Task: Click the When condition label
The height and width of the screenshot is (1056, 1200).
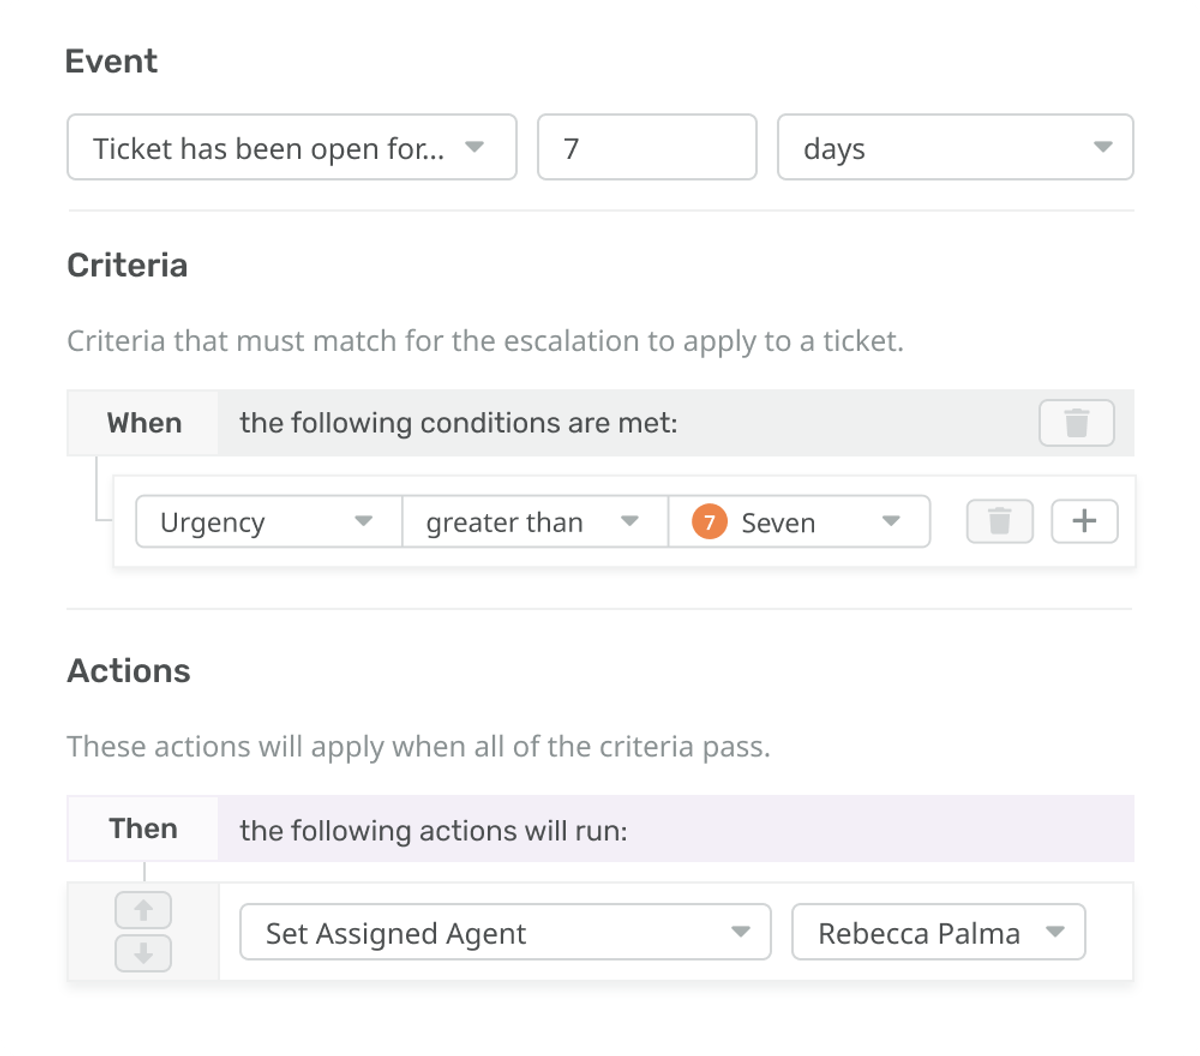Action: tap(144, 423)
